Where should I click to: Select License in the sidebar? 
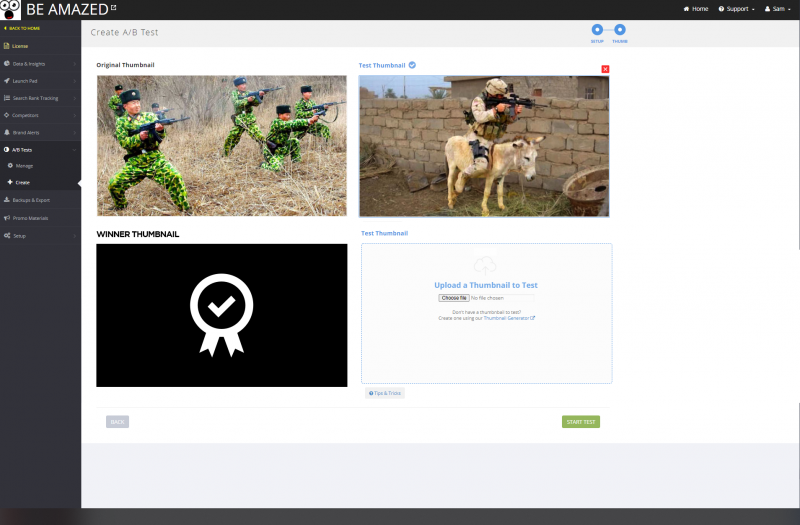pyautogui.click(x=20, y=46)
